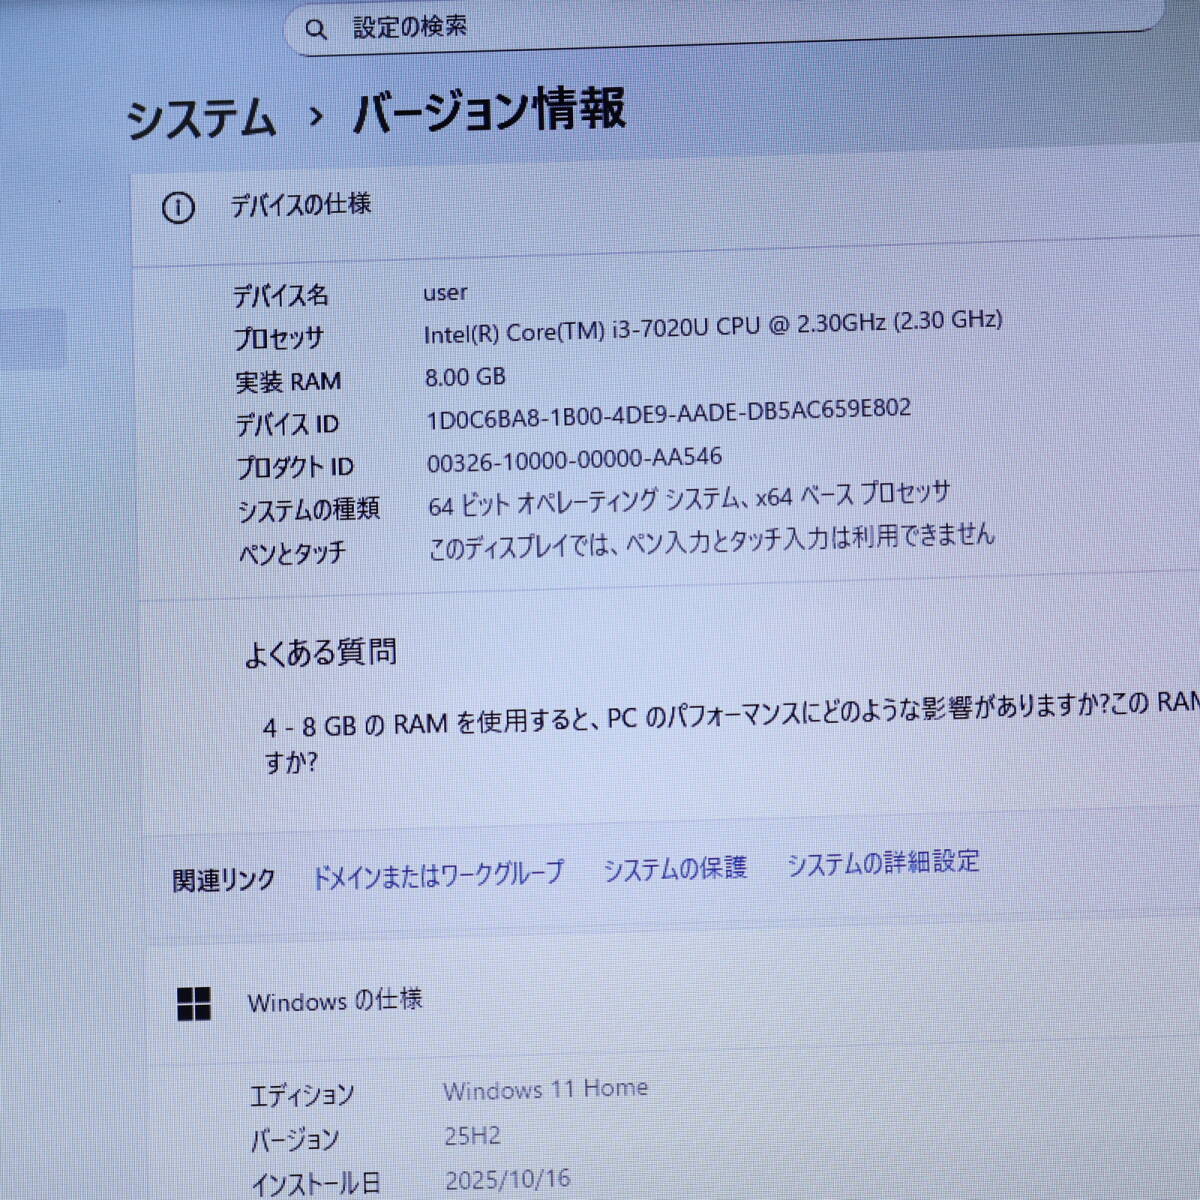Click the info icon beside デバイスの仕様
The image size is (1200, 1200).
point(178,208)
